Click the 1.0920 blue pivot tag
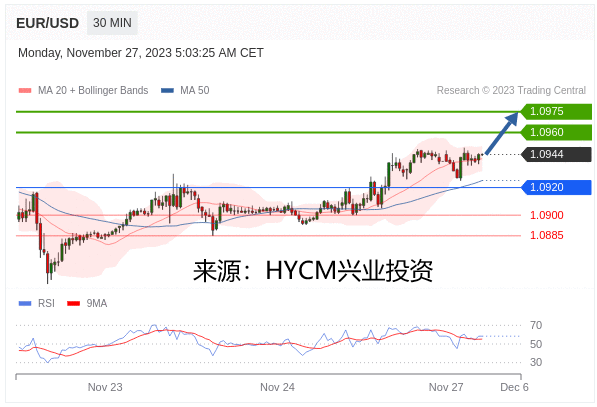 click(x=556, y=187)
